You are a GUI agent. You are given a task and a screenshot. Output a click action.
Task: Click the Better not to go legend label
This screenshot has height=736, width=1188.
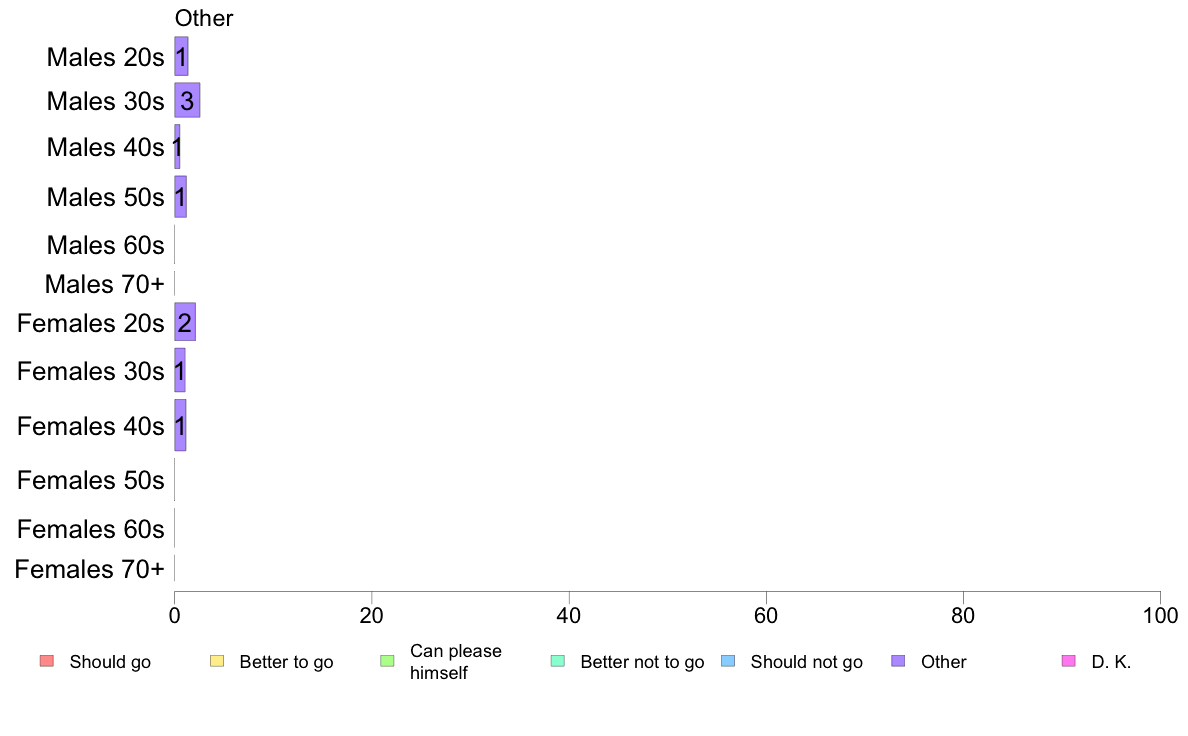pos(642,662)
